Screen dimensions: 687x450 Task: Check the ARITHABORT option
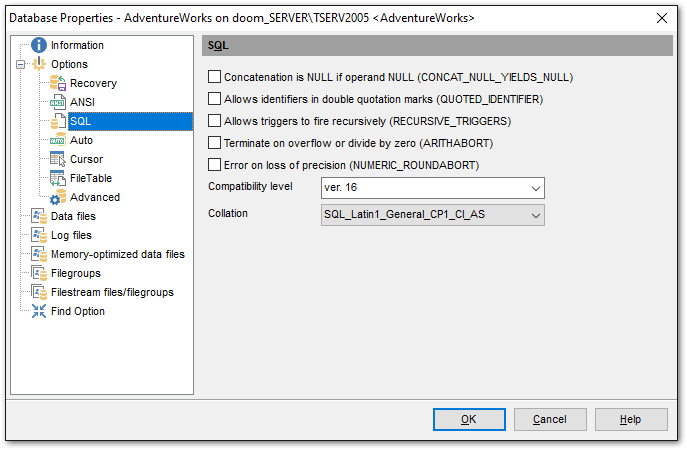(x=214, y=142)
